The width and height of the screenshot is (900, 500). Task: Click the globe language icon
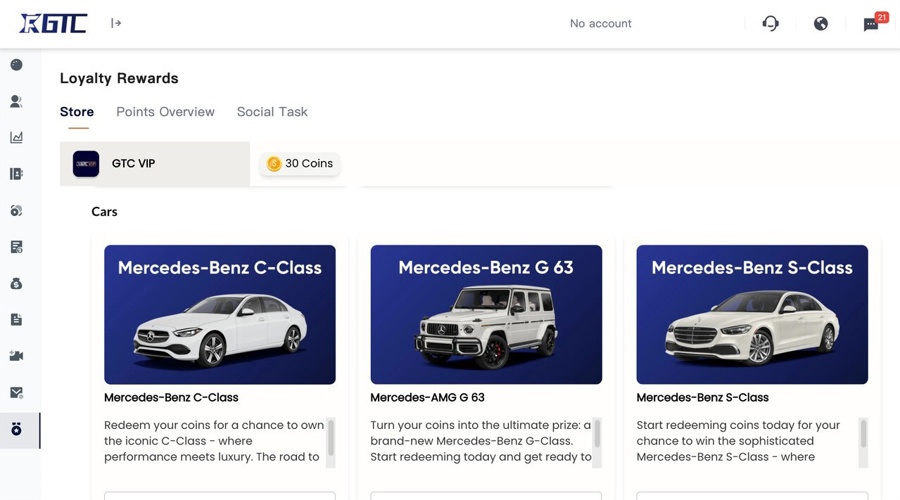[x=820, y=23]
